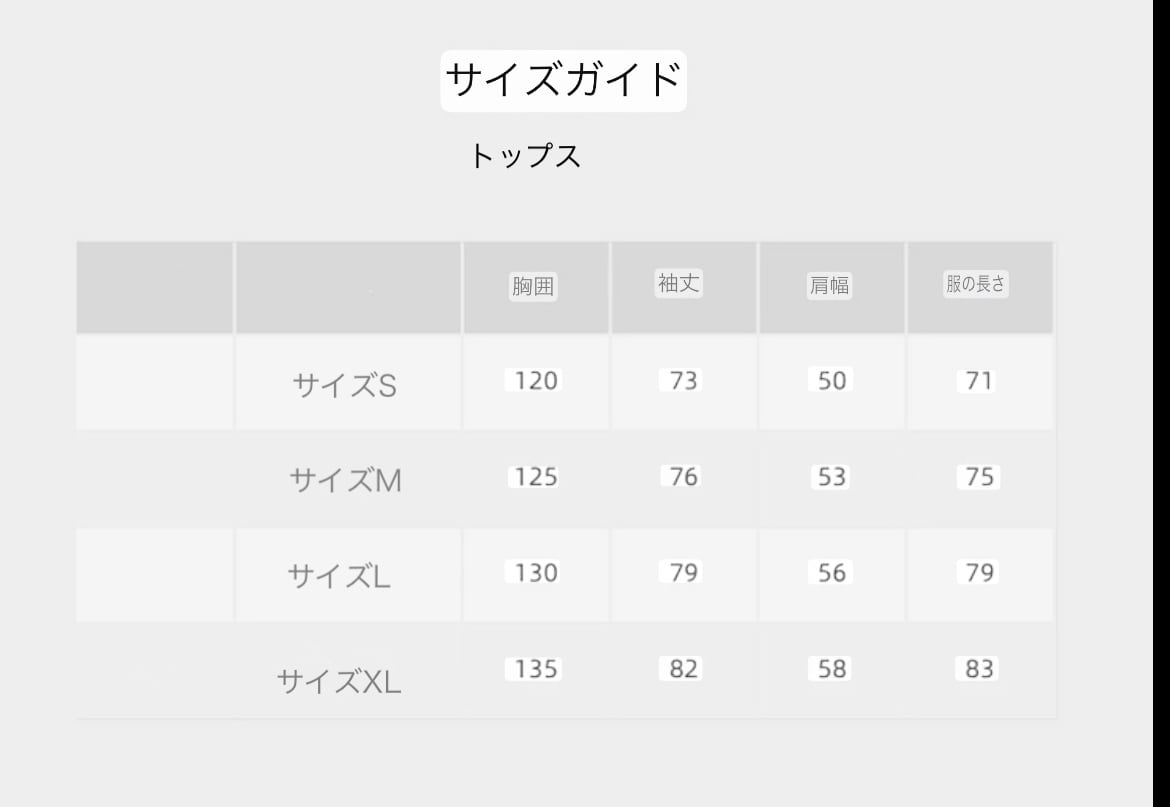The height and width of the screenshot is (807, 1170).
Task: Select the サイズM row label
Action: (x=345, y=481)
